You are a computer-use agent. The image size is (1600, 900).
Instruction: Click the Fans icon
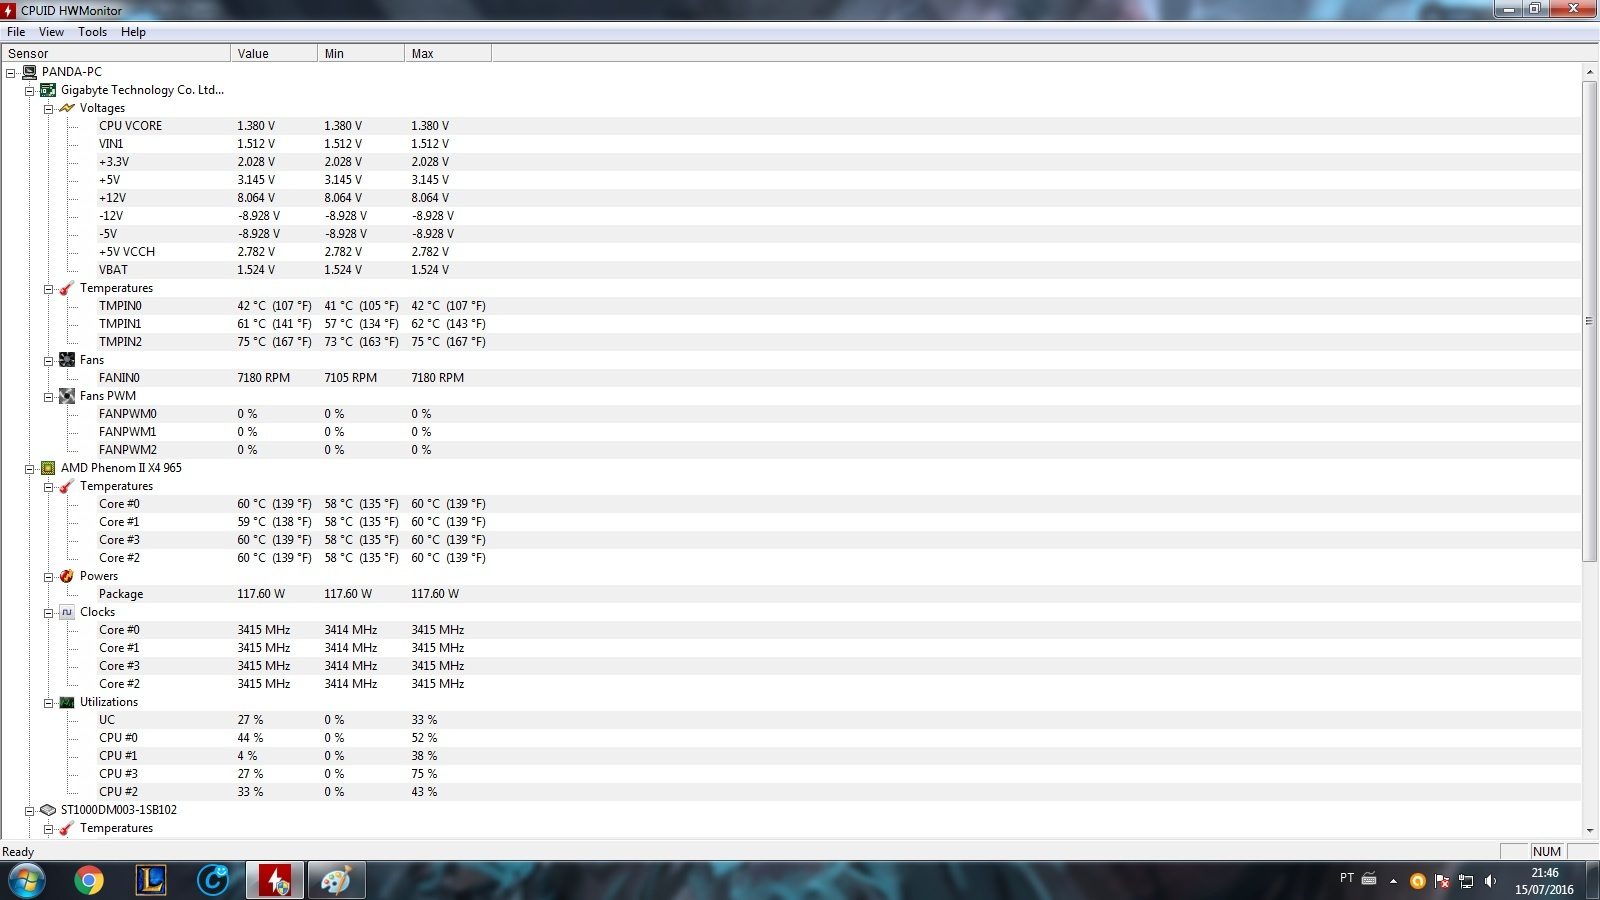(67, 360)
